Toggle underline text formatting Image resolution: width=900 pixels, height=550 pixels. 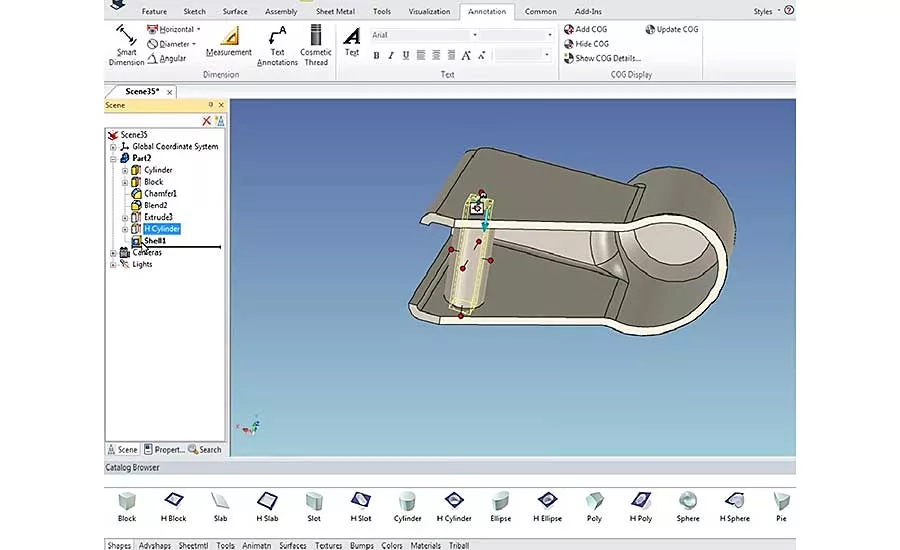click(x=406, y=55)
